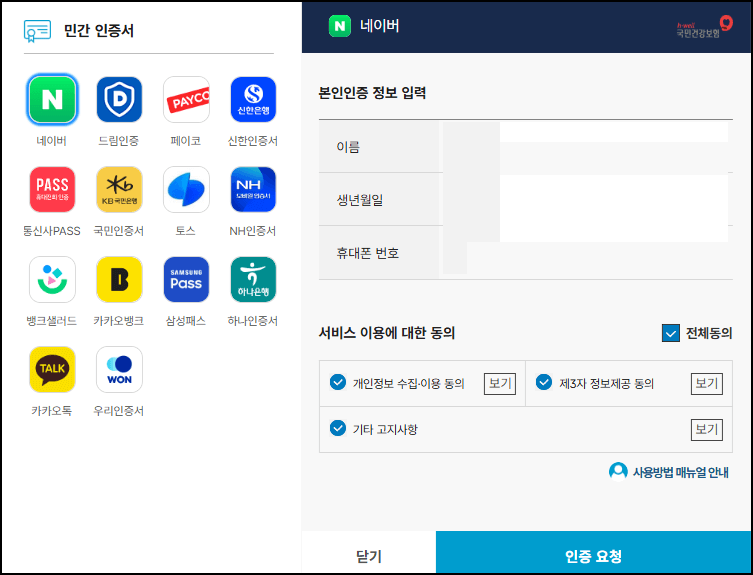The width and height of the screenshot is (753, 575).
Task: Click the 네이버 label under icon
Action: (x=51, y=141)
